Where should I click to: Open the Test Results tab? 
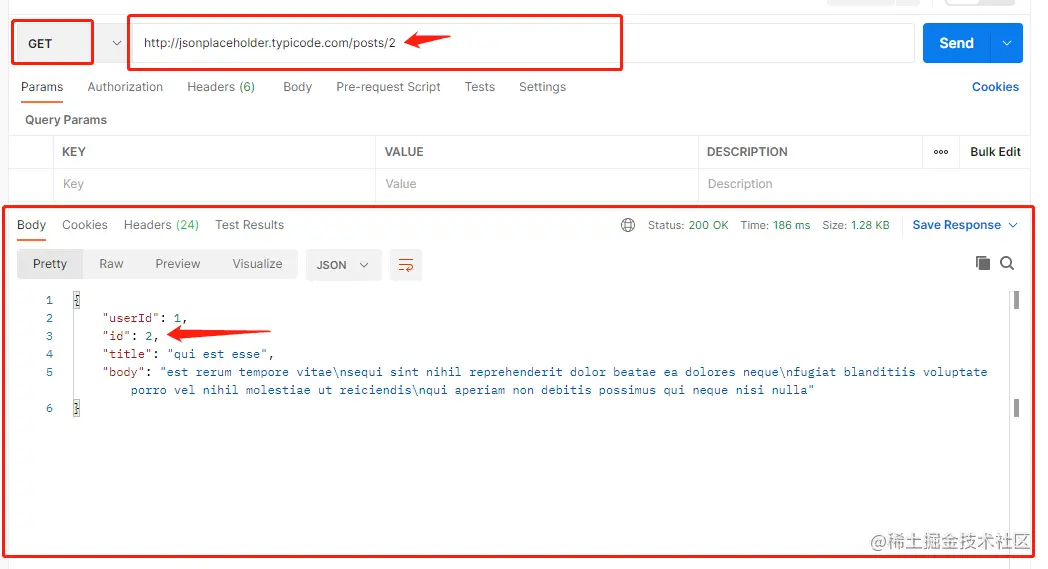point(249,225)
